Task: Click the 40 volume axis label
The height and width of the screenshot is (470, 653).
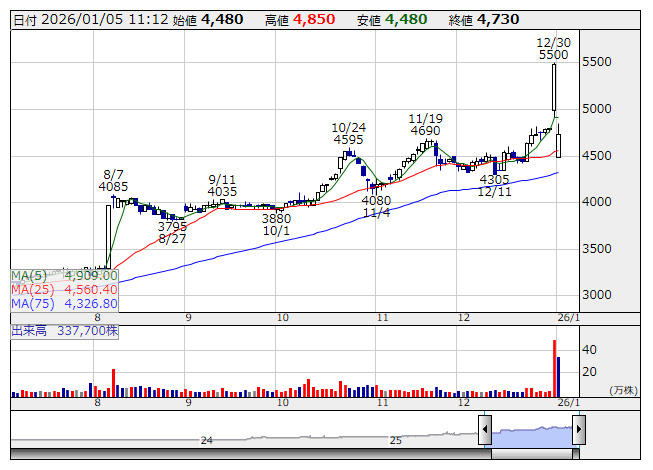Action: point(589,349)
